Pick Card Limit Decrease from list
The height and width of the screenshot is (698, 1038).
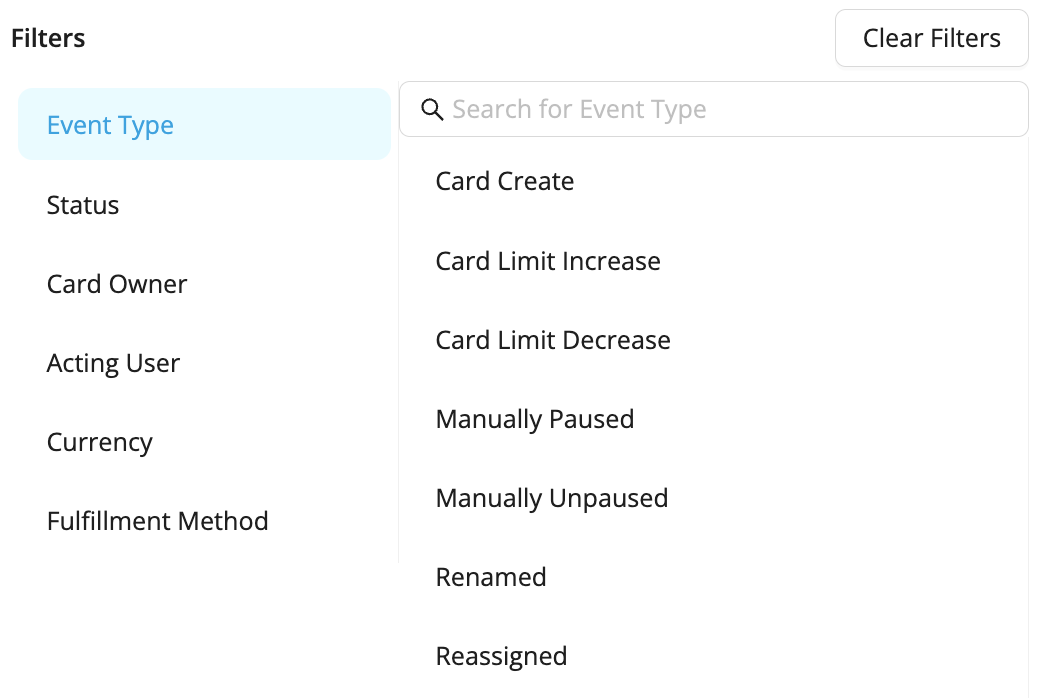(714, 340)
